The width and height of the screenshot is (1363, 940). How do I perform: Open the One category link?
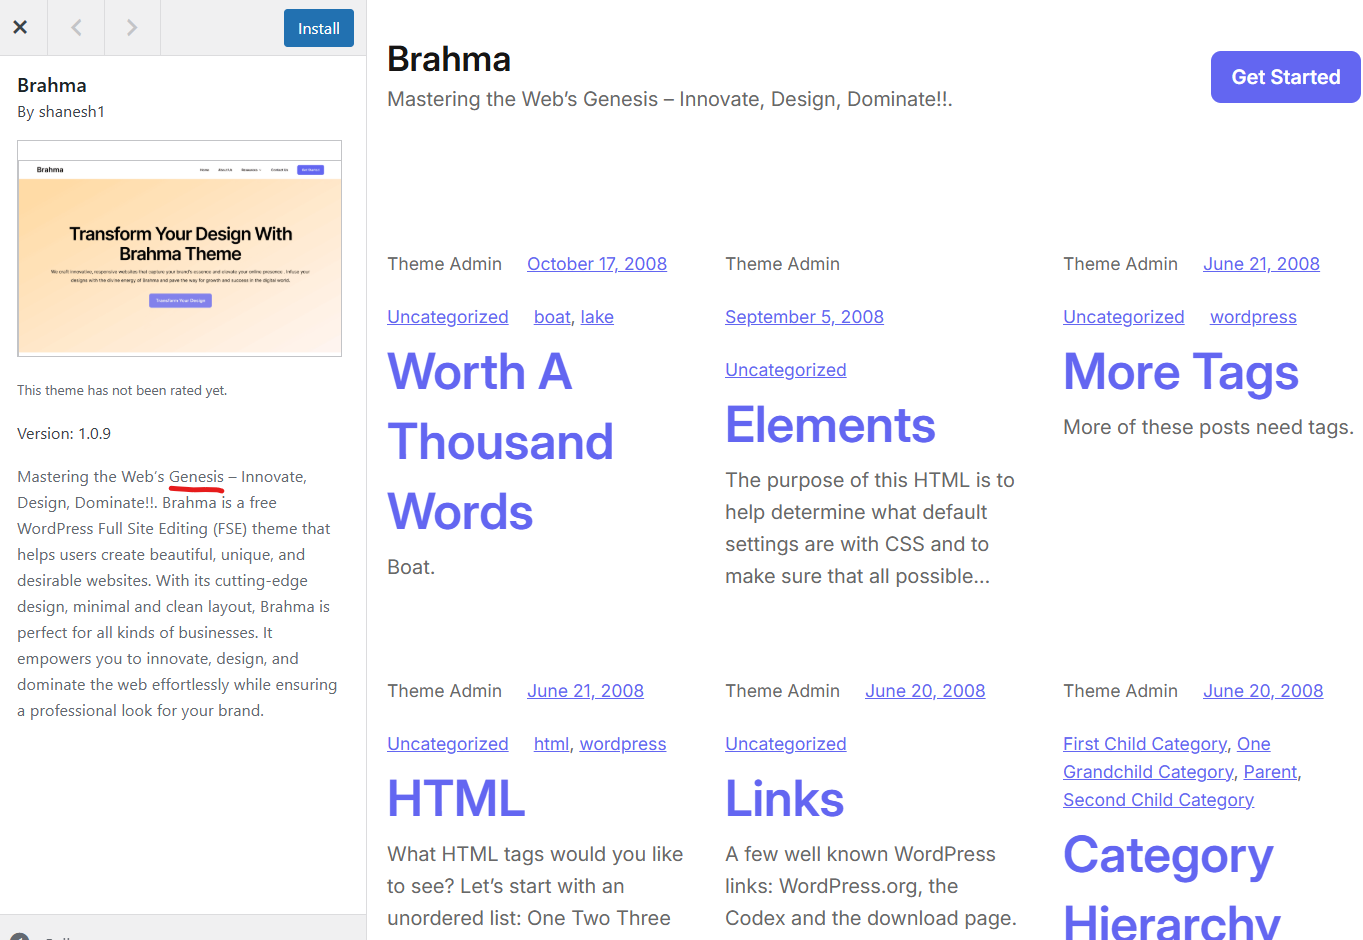(1254, 744)
